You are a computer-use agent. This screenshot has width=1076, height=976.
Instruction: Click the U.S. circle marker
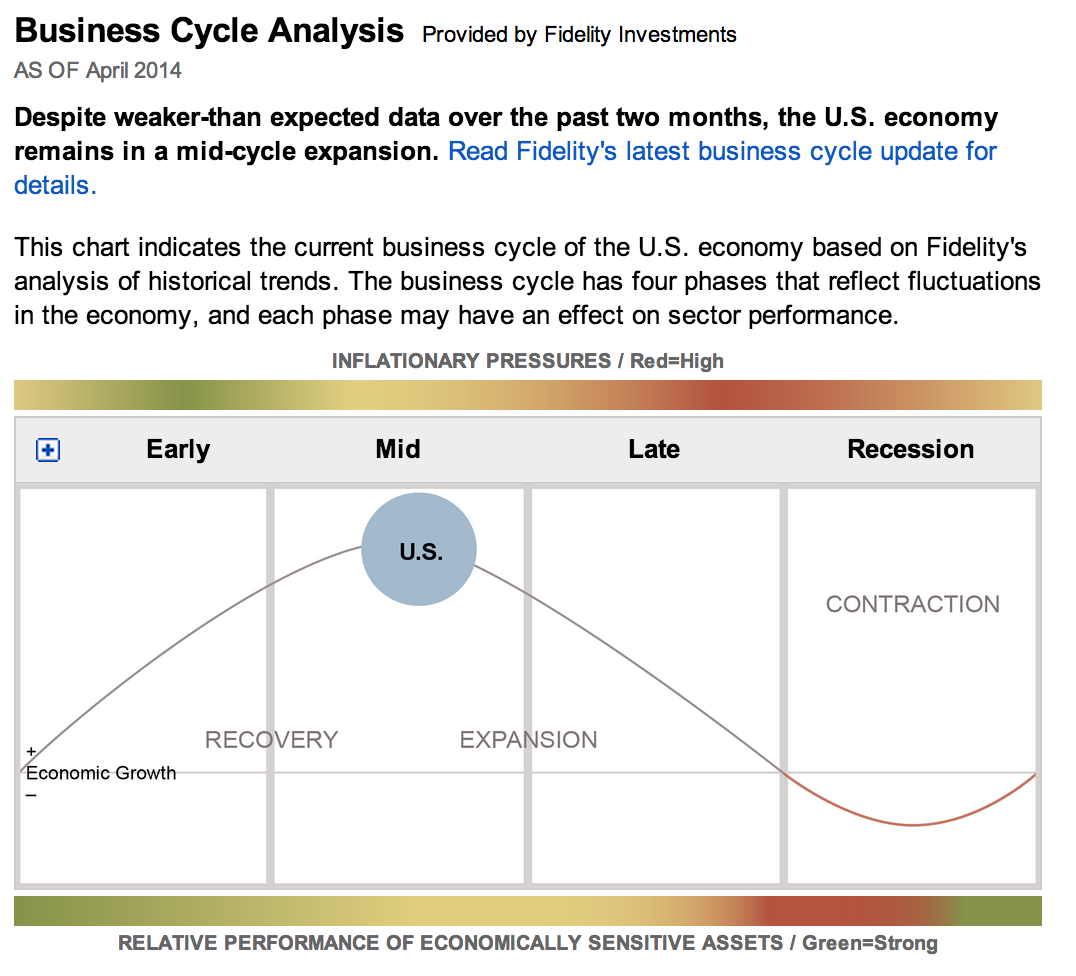tap(419, 549)
